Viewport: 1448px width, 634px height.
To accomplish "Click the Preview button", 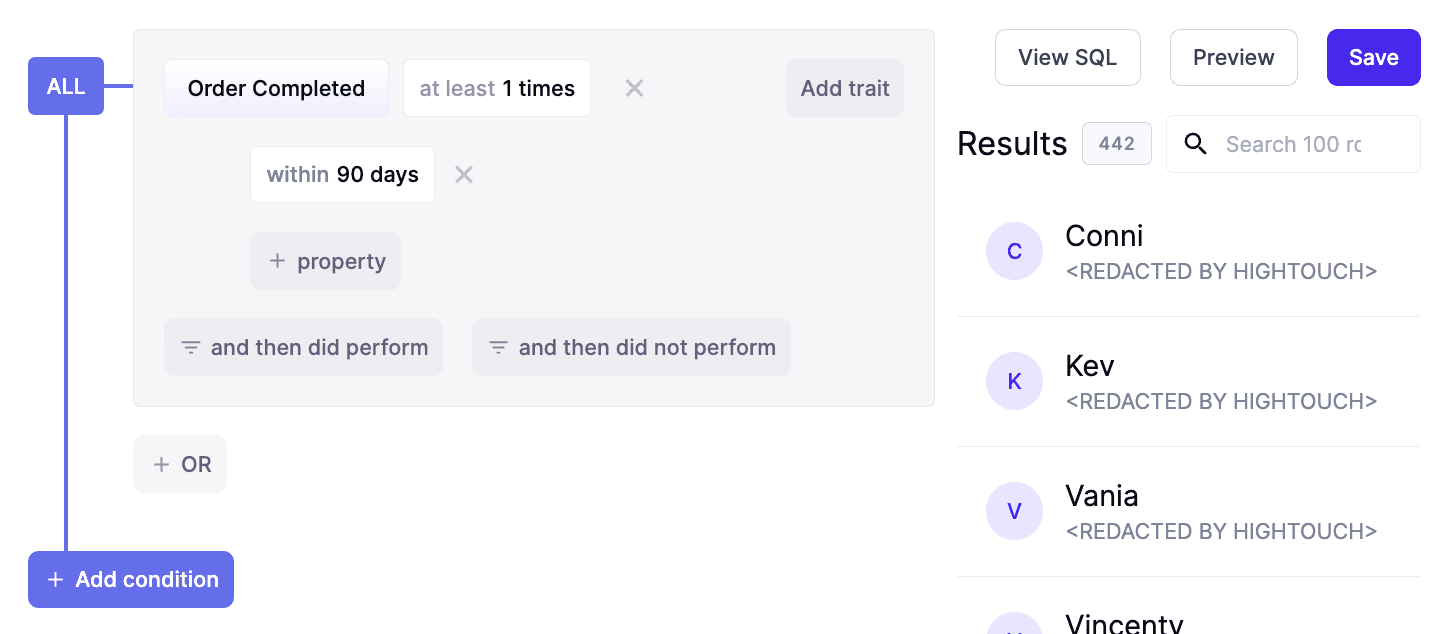I will coord(1233,57).
